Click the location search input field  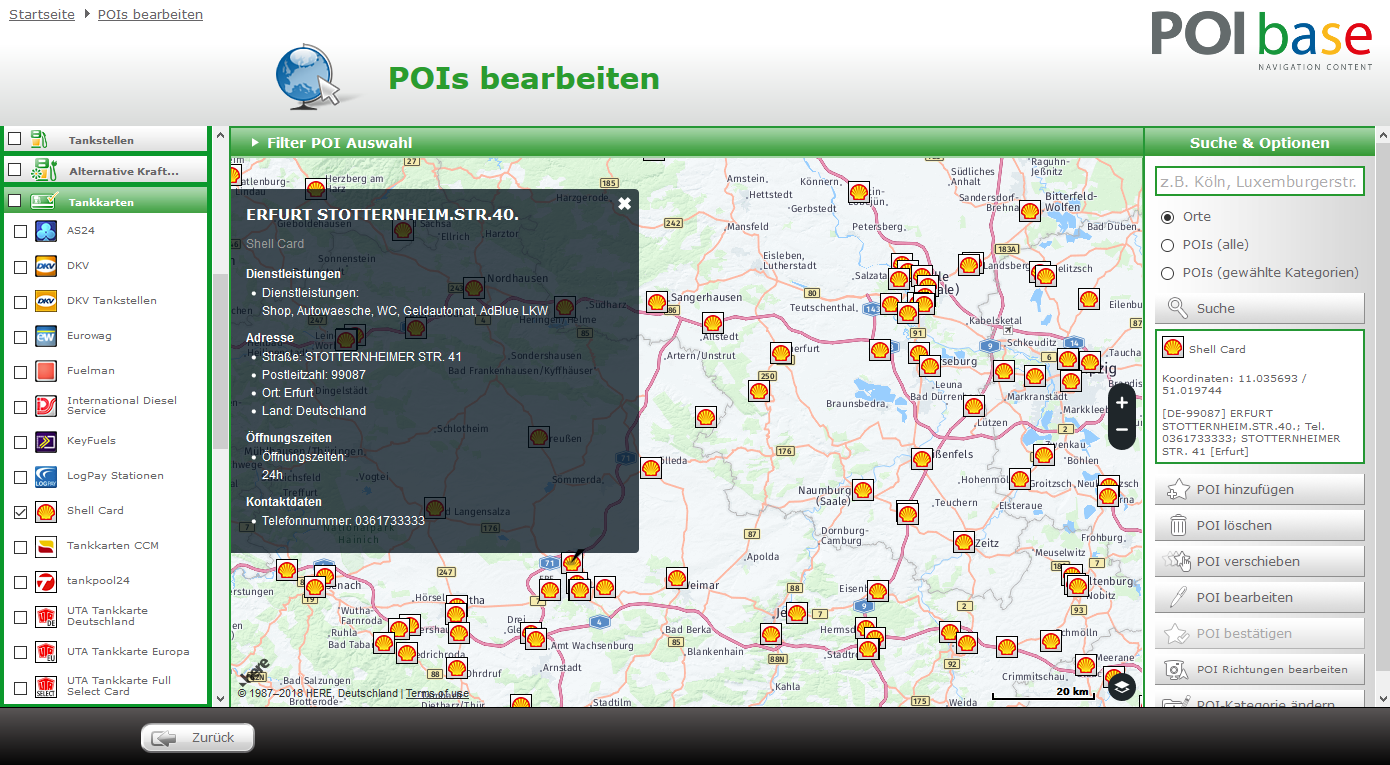point(1259,181)
